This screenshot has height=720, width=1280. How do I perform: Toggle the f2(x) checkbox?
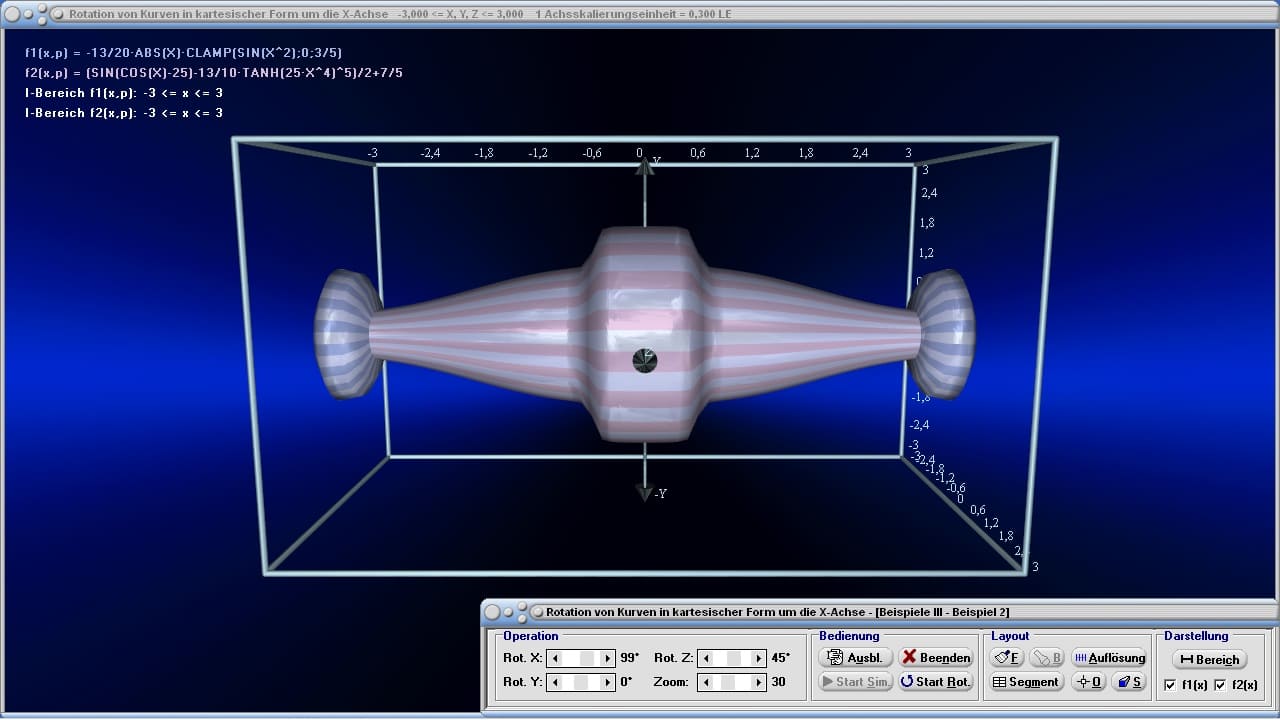[1219, 685]
